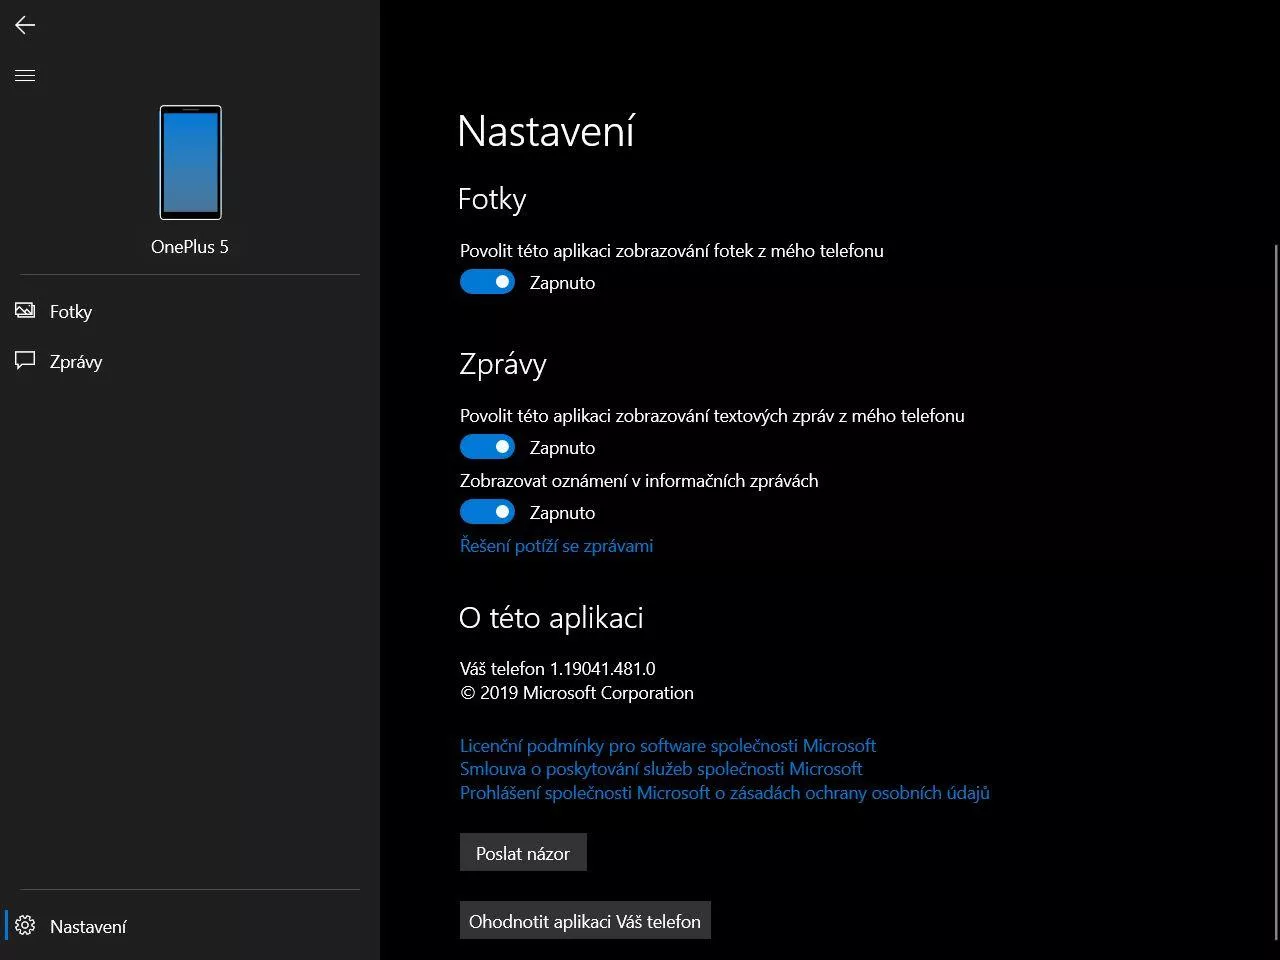Open Licenční podmínky pro software link

pos(667,745)
